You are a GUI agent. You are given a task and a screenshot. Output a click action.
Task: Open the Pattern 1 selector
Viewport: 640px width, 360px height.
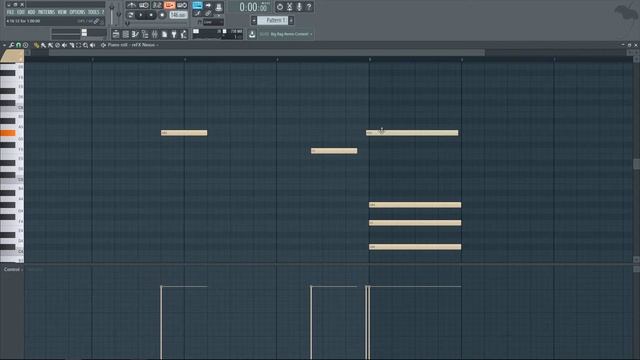coord(272,20)
